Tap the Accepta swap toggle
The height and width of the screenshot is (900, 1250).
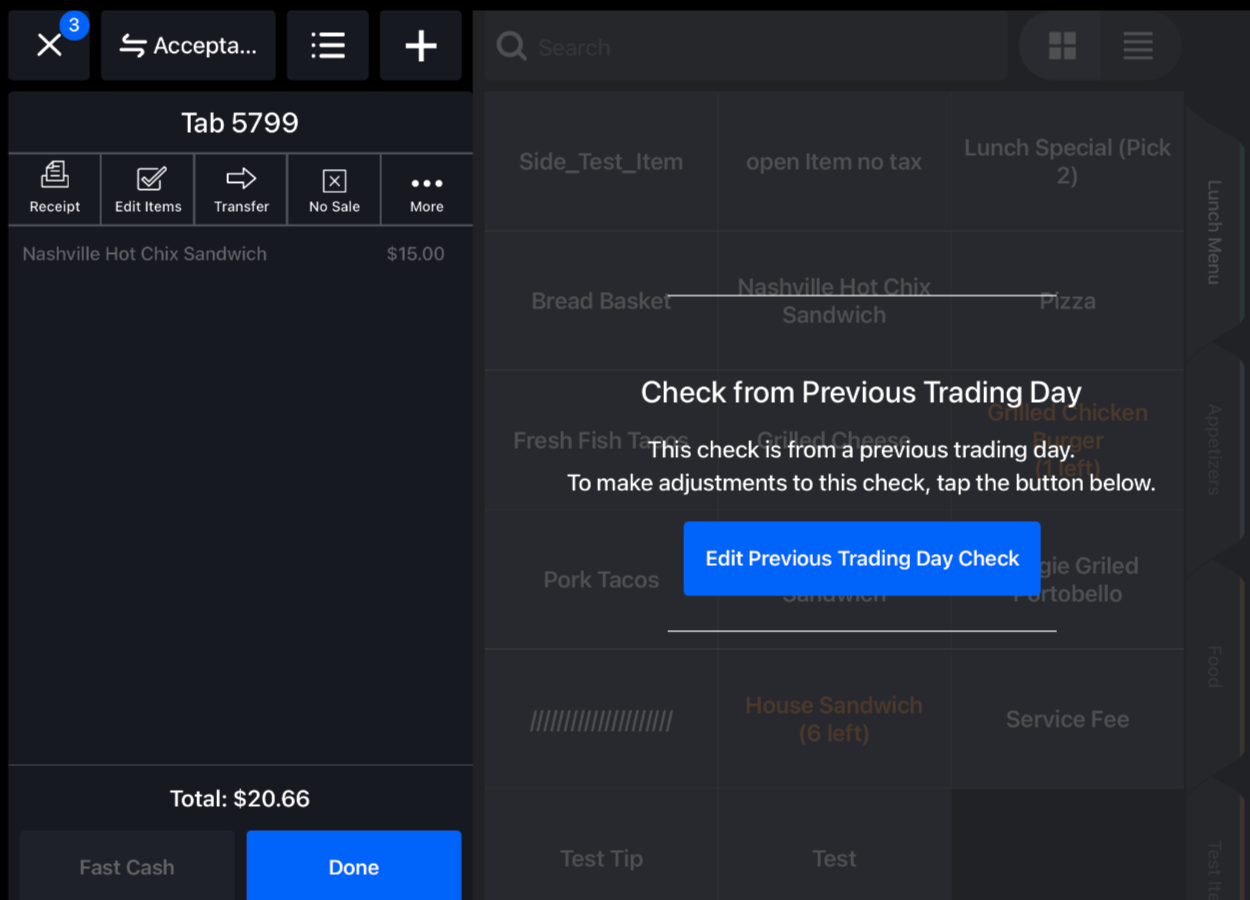[x=187, y=45]
